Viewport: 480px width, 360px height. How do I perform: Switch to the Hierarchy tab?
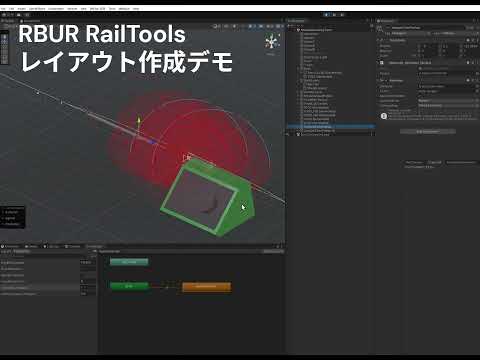(x=296, y=21)
